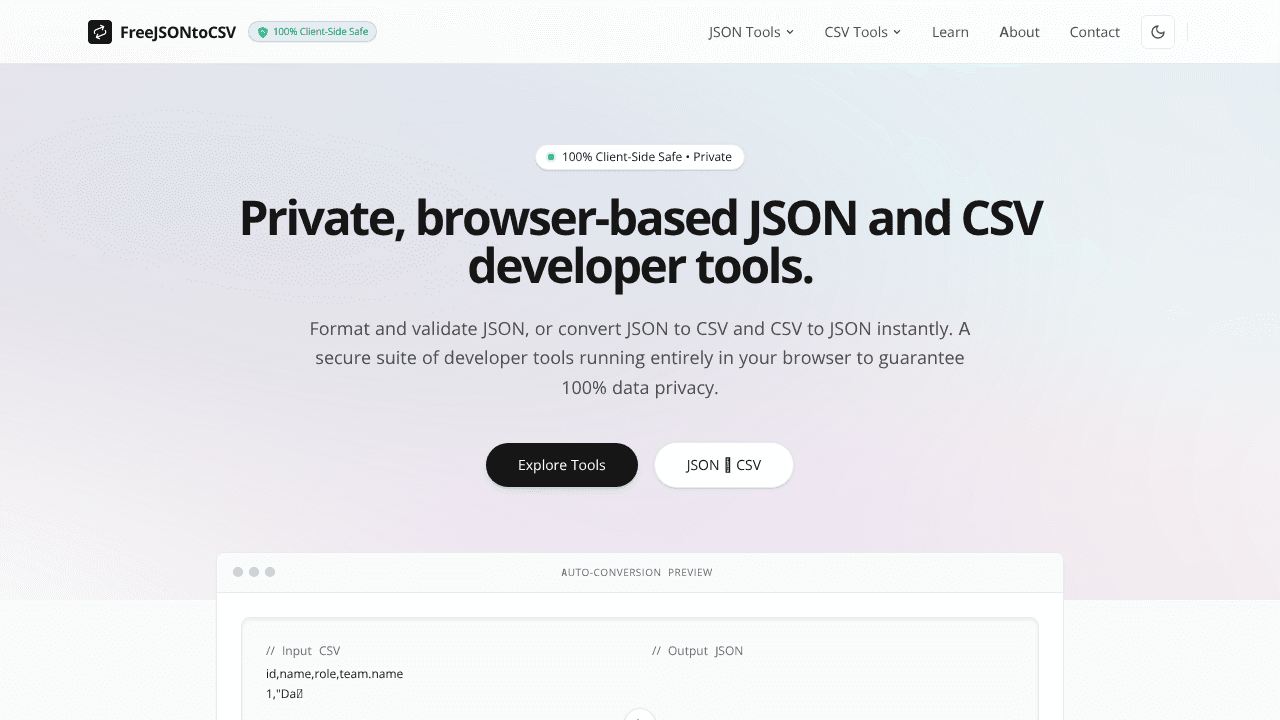Screen dimensions: 1280x720
Task: Click the id,name,role,team.name CSV line
Action: [x=334, y=674]
